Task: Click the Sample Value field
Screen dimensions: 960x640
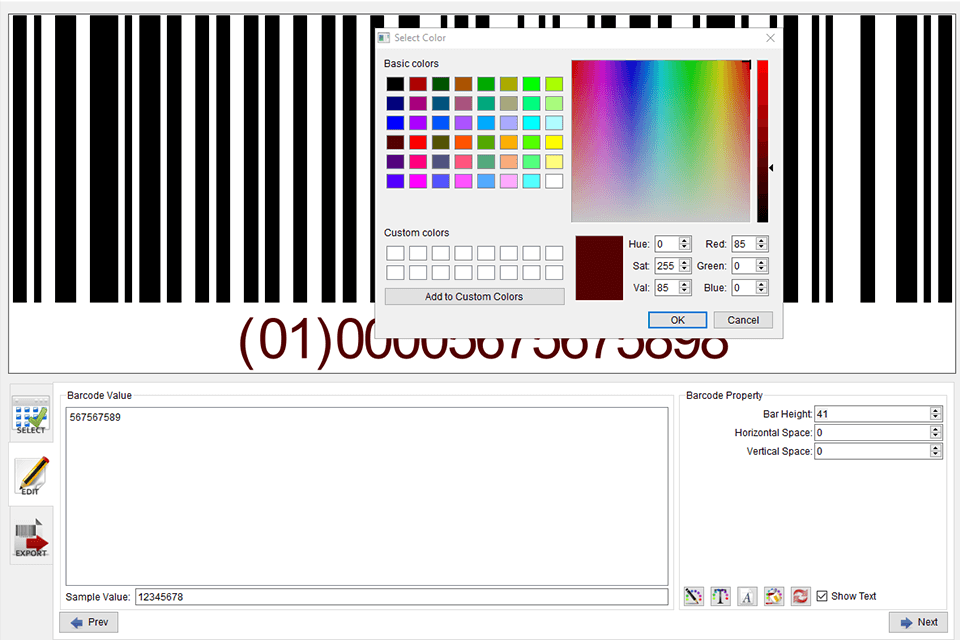Action: (401, 597)
